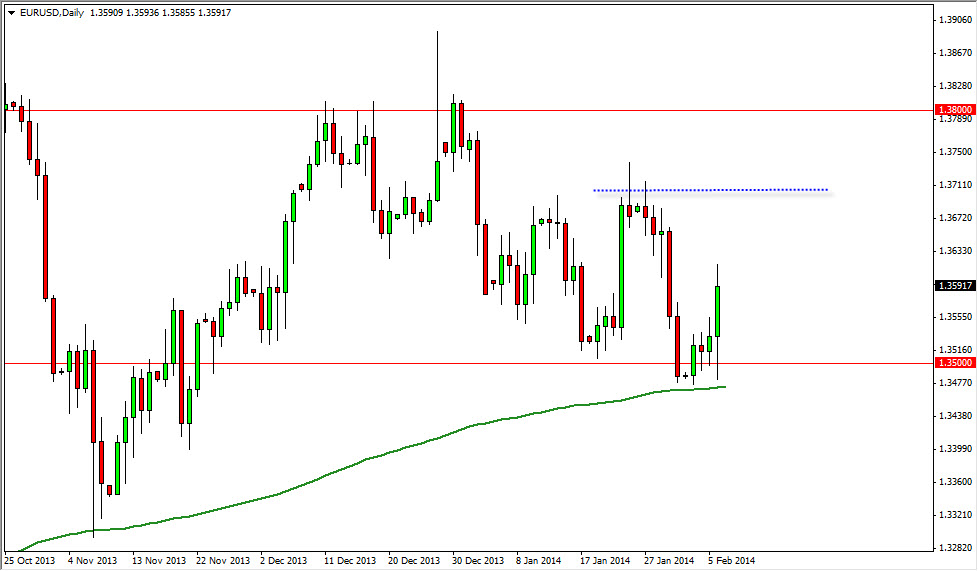Select the red 1.38000 price label
Screen dimensions: 978x571
955,110
